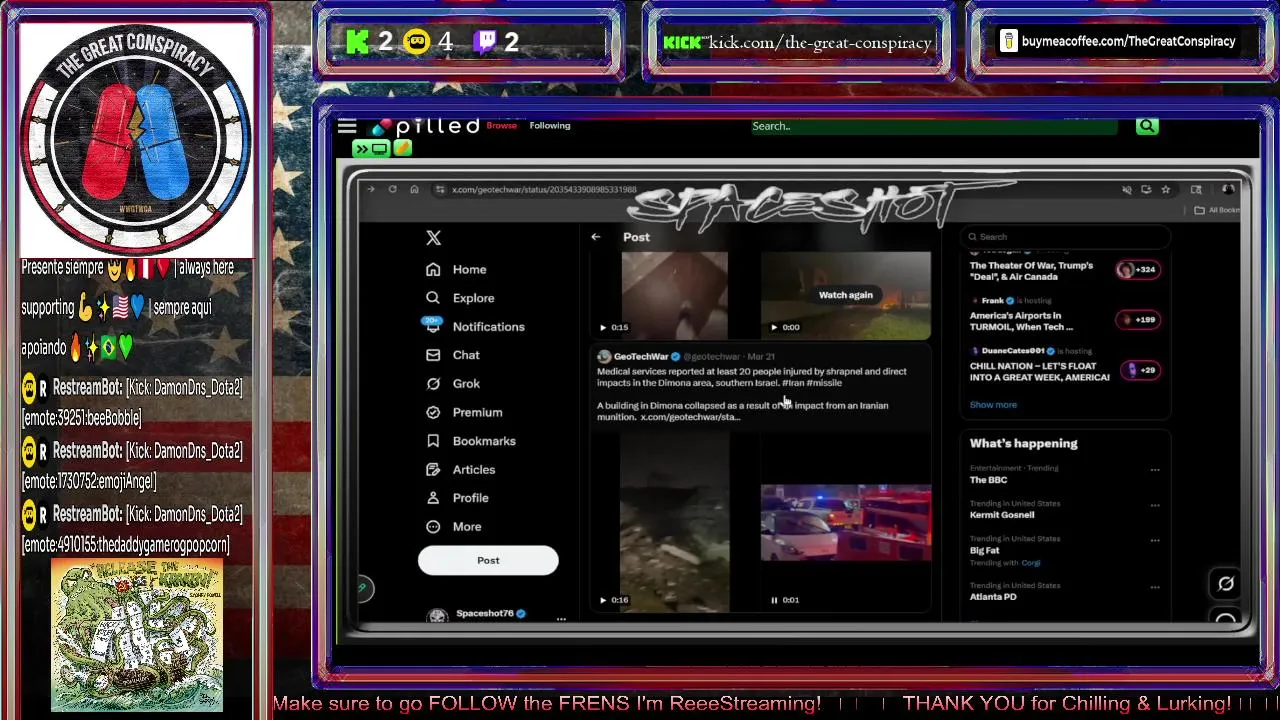
Task: Switch to Pilled Following tab
Action: [x=550, y=126]
